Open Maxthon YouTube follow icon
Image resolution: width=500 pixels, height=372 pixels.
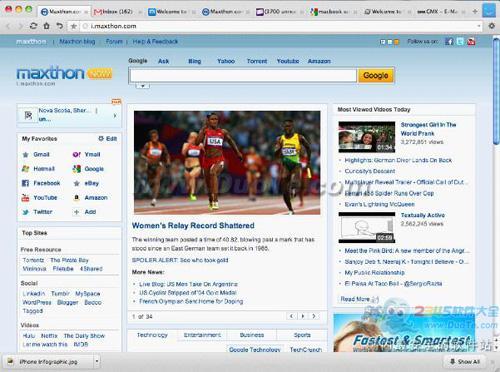coord(471,41)
